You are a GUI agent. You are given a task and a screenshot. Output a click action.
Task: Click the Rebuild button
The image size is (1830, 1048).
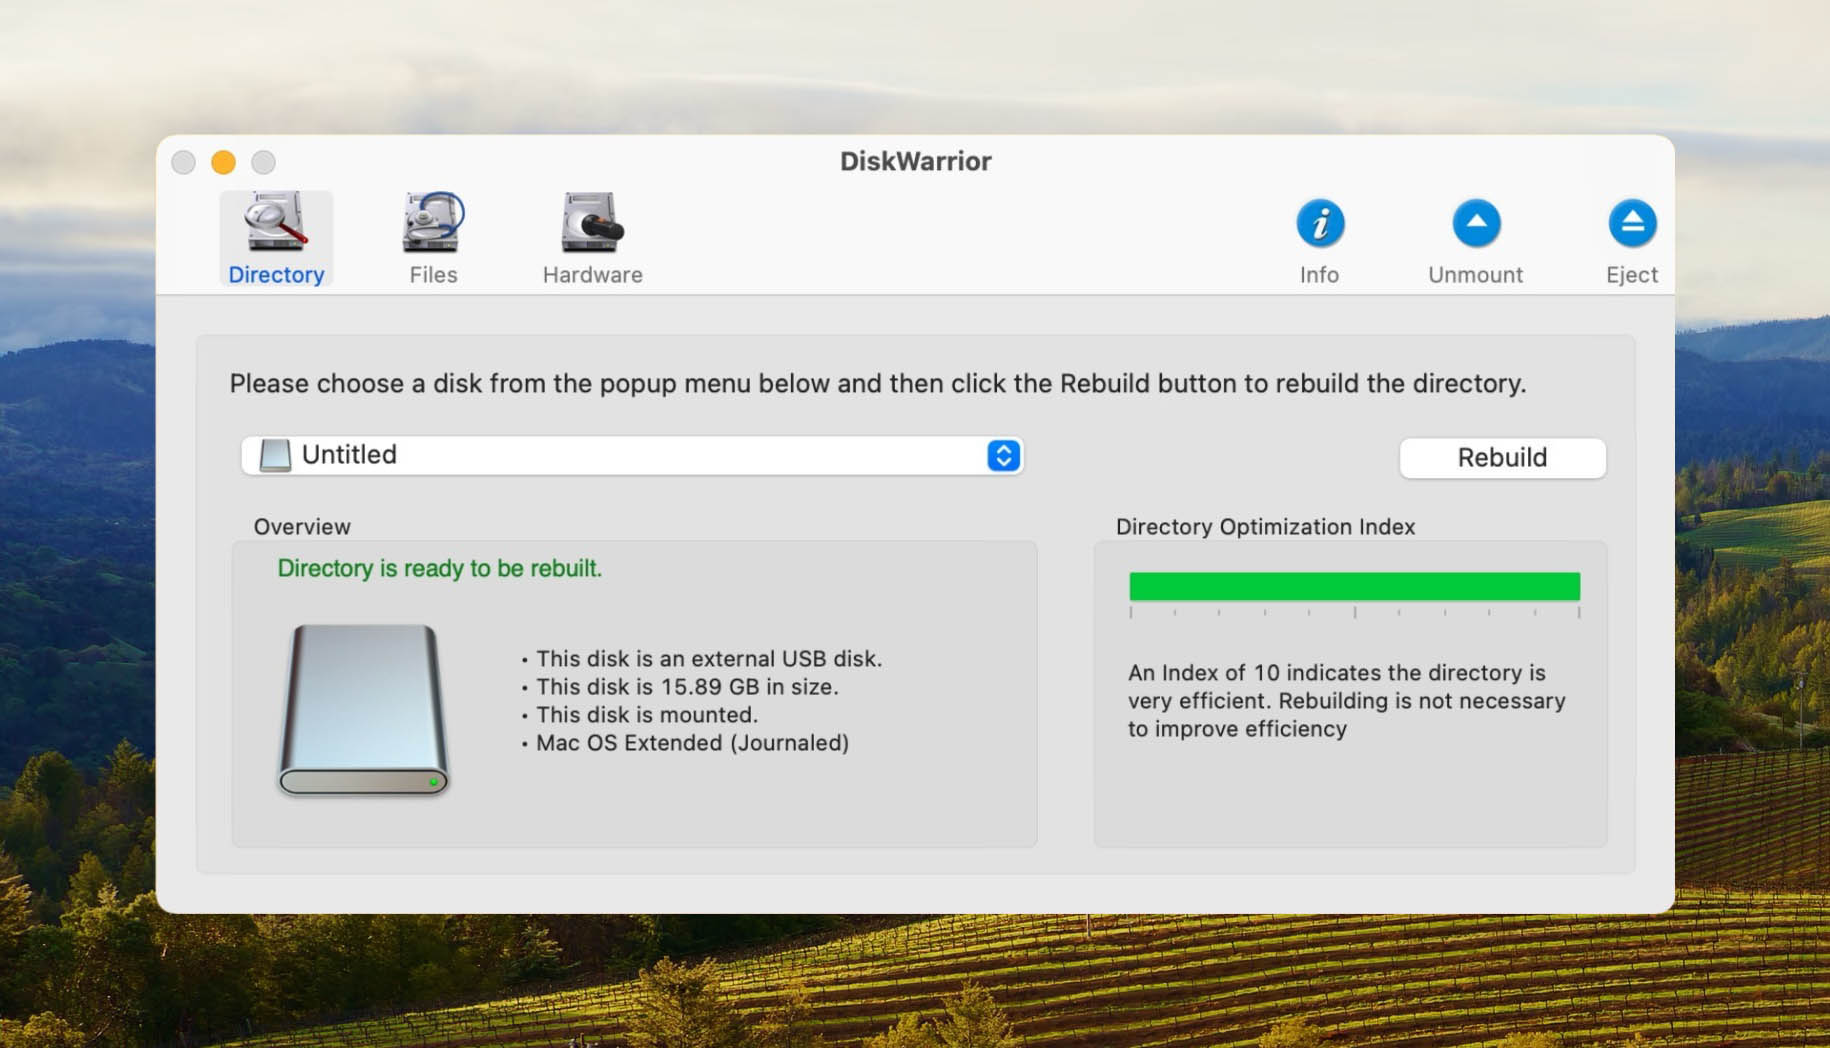1502,457
